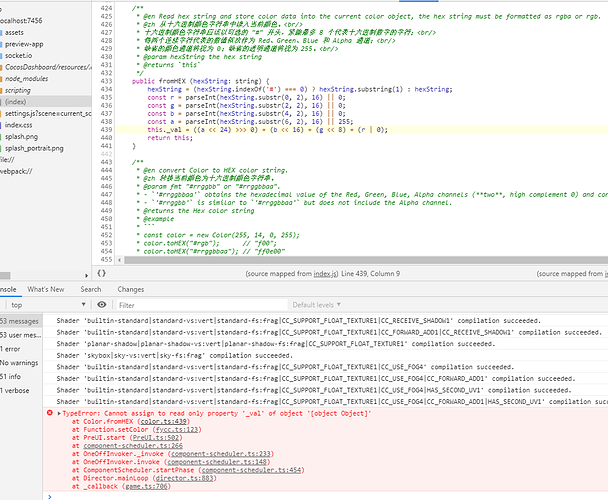Click the code editor horizontal scrollbar
The width and height of the screenshot is (608, 500).
tap(366, 260)
